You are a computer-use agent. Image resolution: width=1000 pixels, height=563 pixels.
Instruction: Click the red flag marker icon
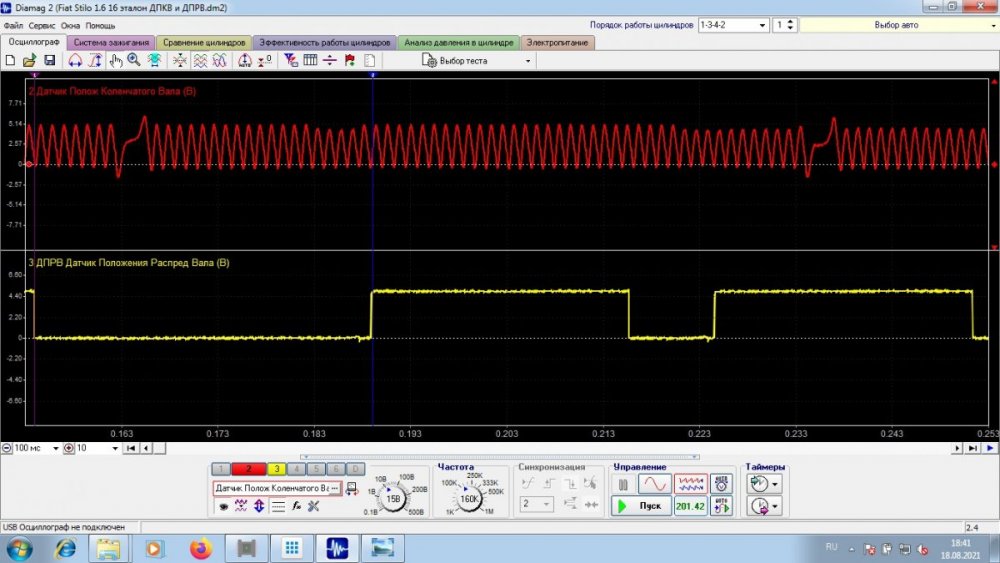(350, 61)
